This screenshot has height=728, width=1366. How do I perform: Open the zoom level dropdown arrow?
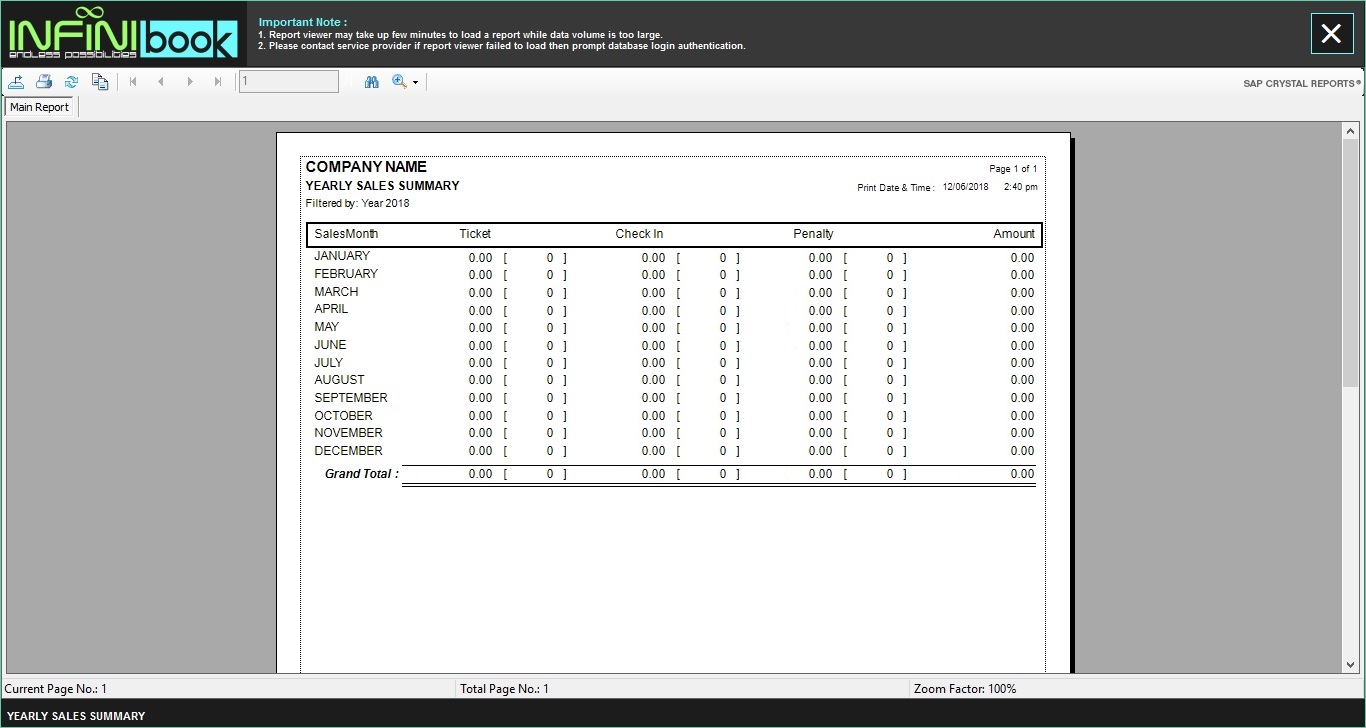pos(415,83)
